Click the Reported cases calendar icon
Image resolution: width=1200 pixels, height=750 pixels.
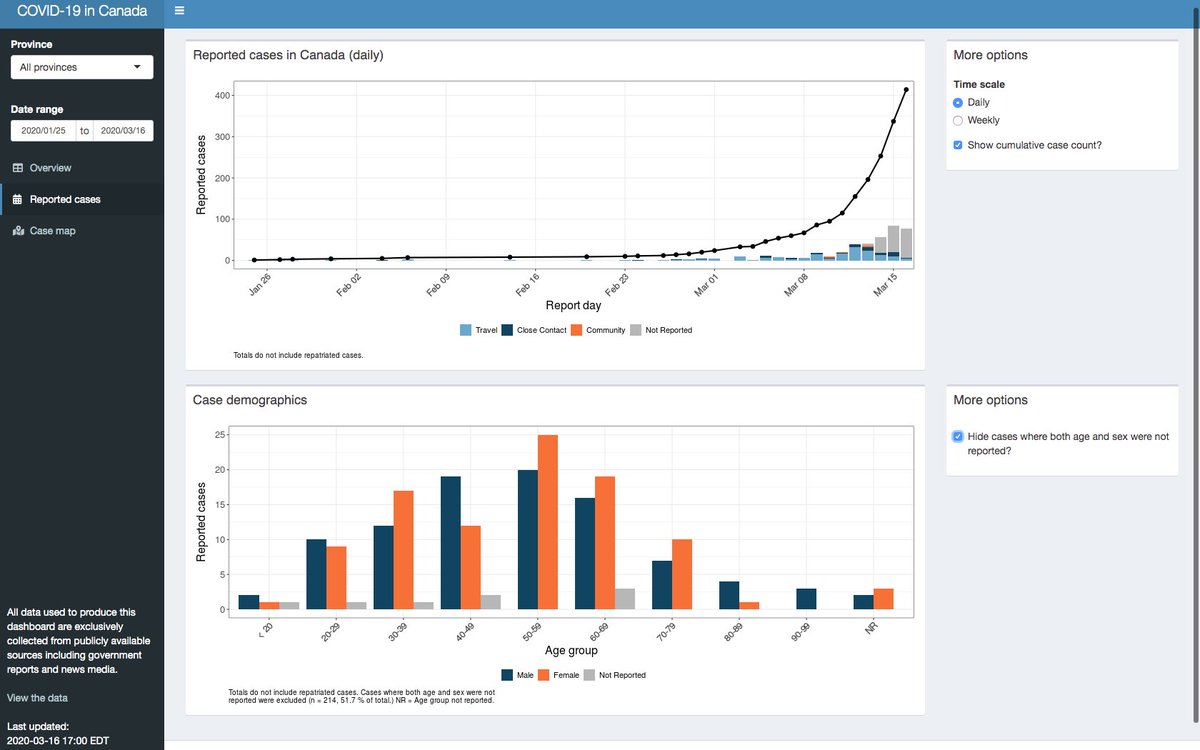point(17,199)
